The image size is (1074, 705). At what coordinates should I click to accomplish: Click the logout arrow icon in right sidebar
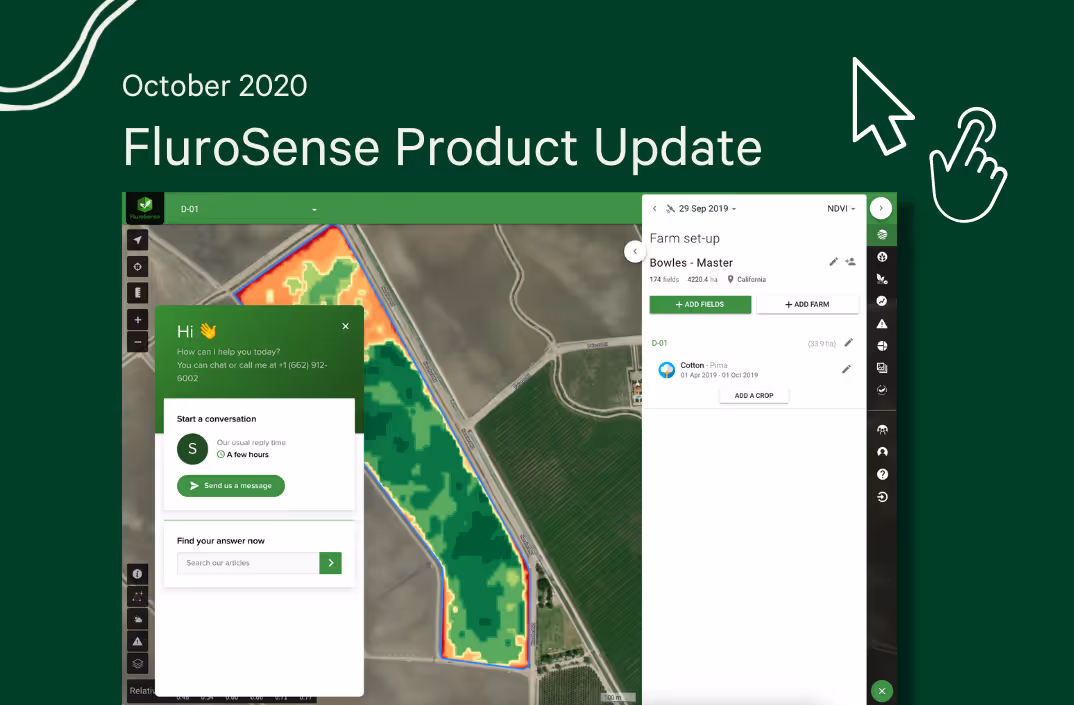point(882,497)
